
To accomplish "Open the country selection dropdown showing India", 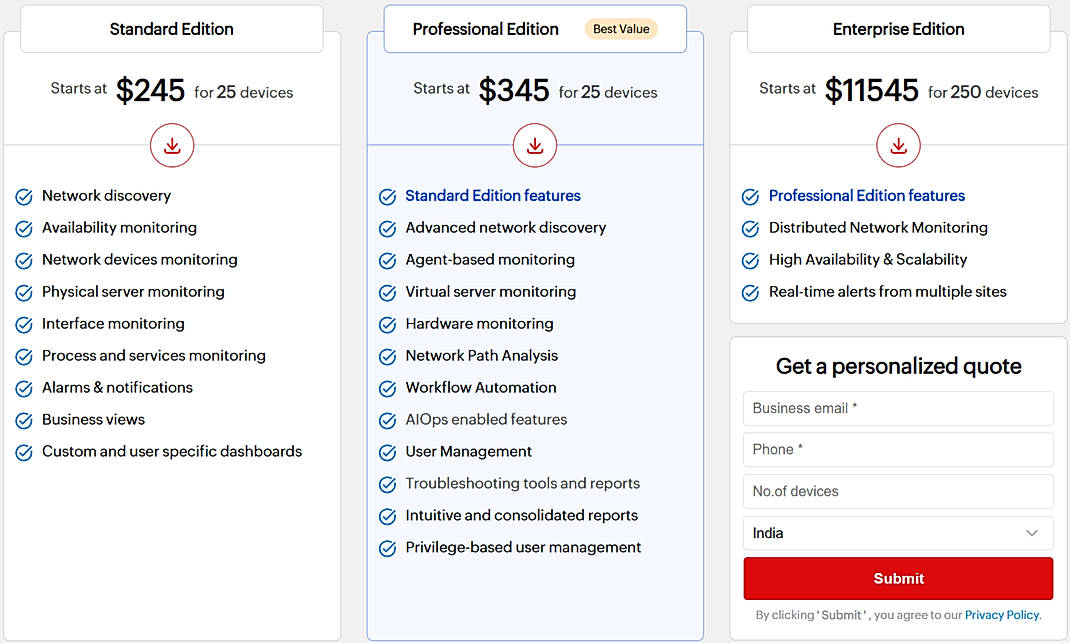I will pos(897,533).
